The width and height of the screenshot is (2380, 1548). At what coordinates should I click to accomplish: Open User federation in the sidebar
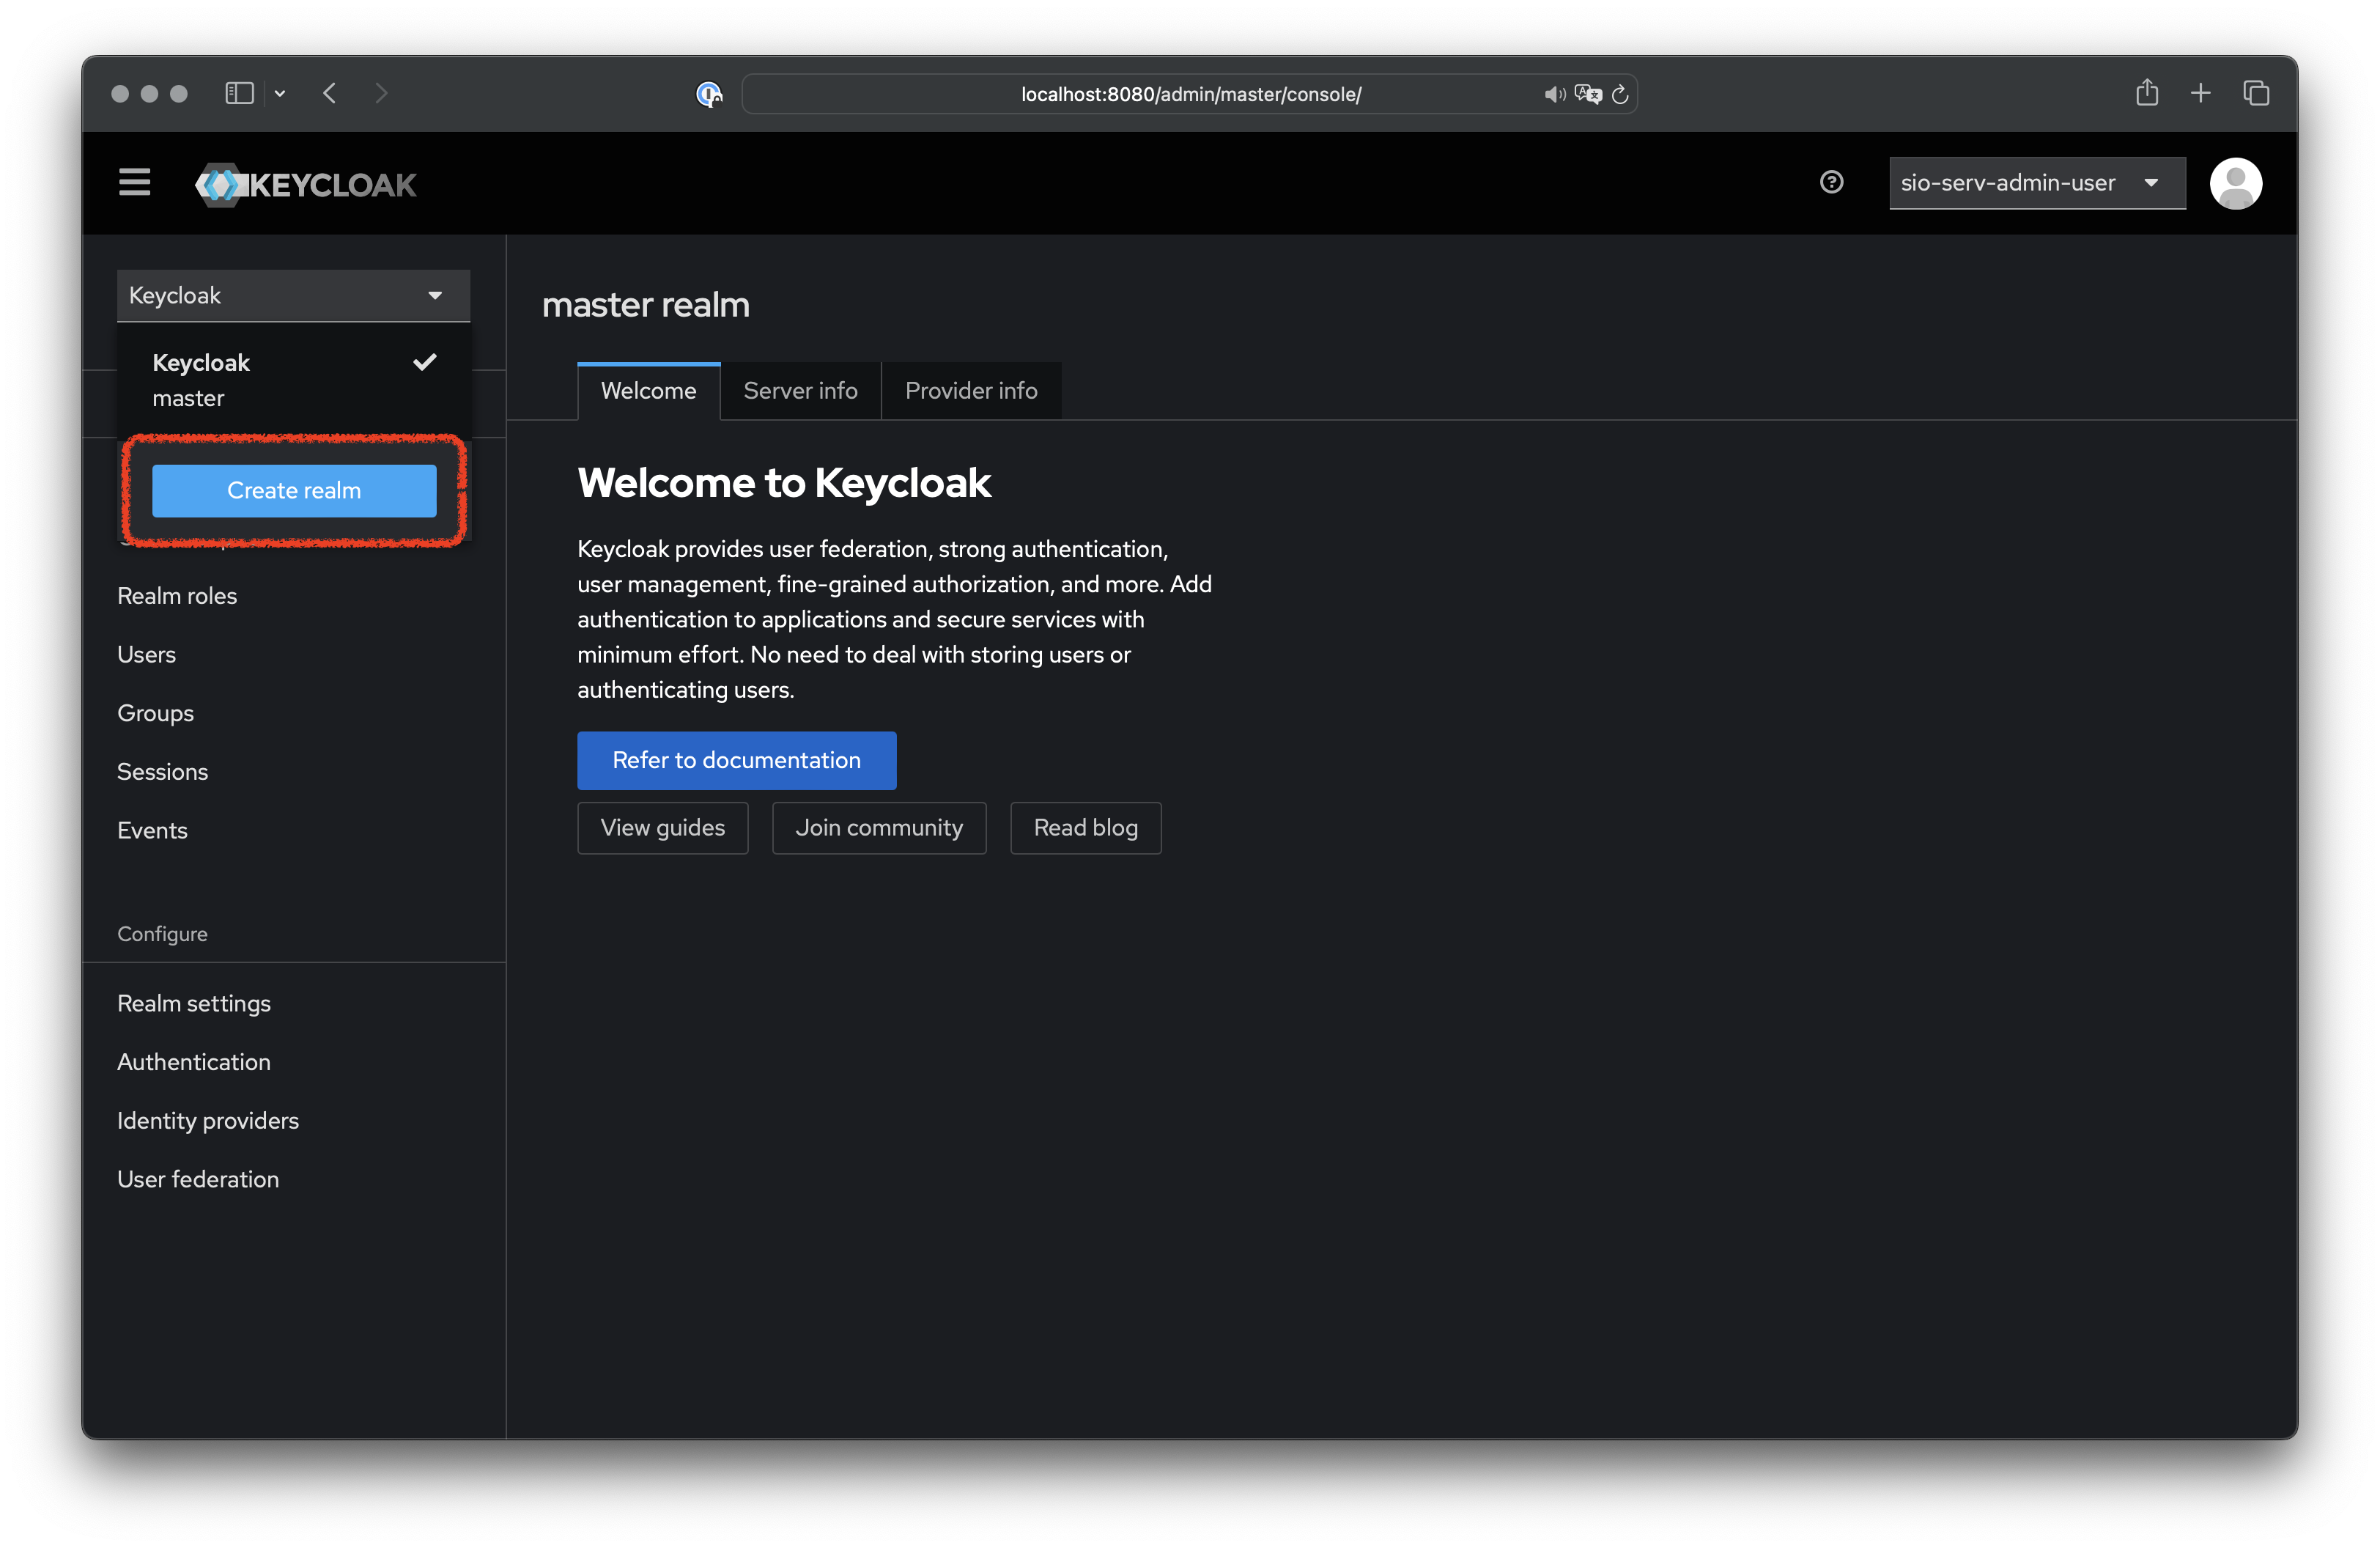[x=197, y=1179]
